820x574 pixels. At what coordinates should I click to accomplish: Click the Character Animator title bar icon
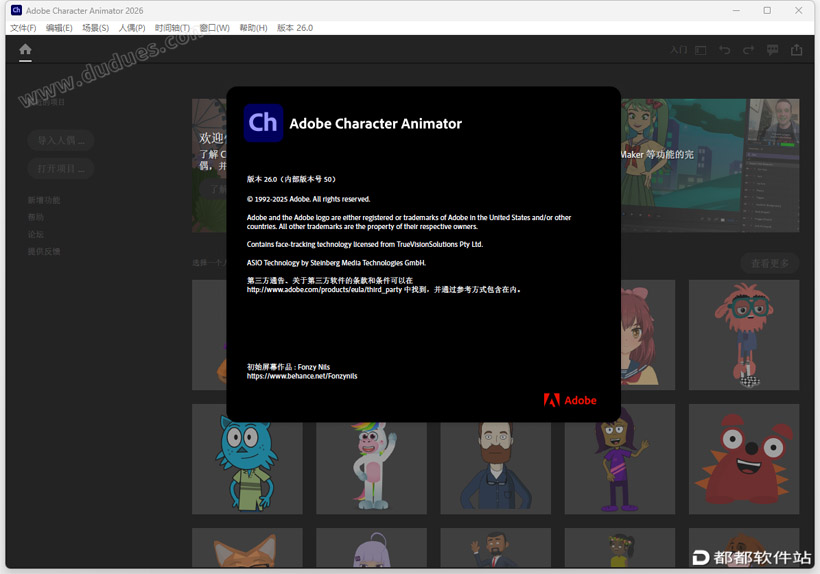[16, 10]
